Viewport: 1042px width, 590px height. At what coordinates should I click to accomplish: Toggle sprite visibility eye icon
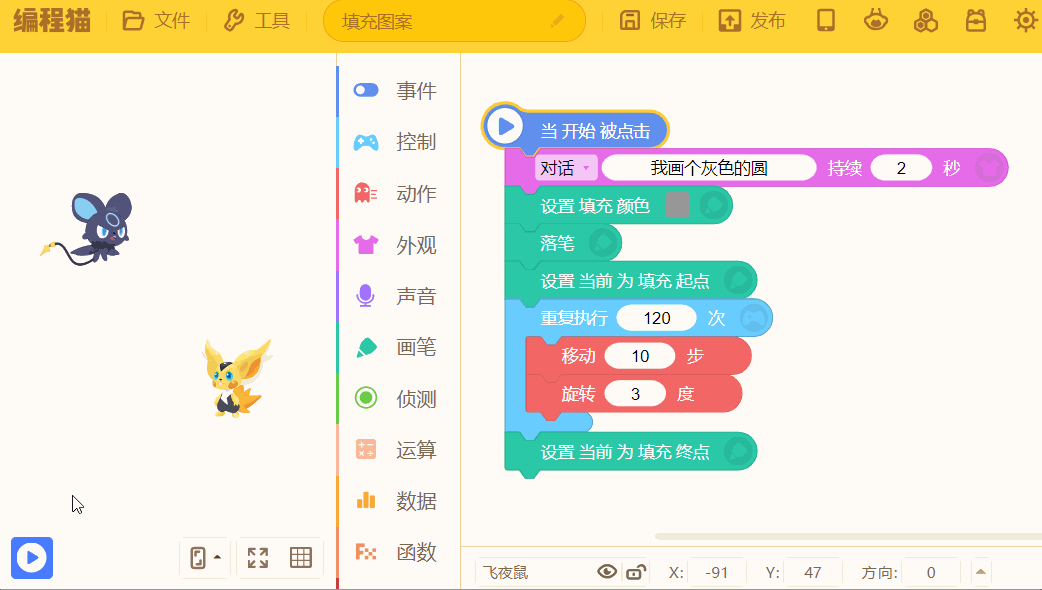click(x=607, y=571)
